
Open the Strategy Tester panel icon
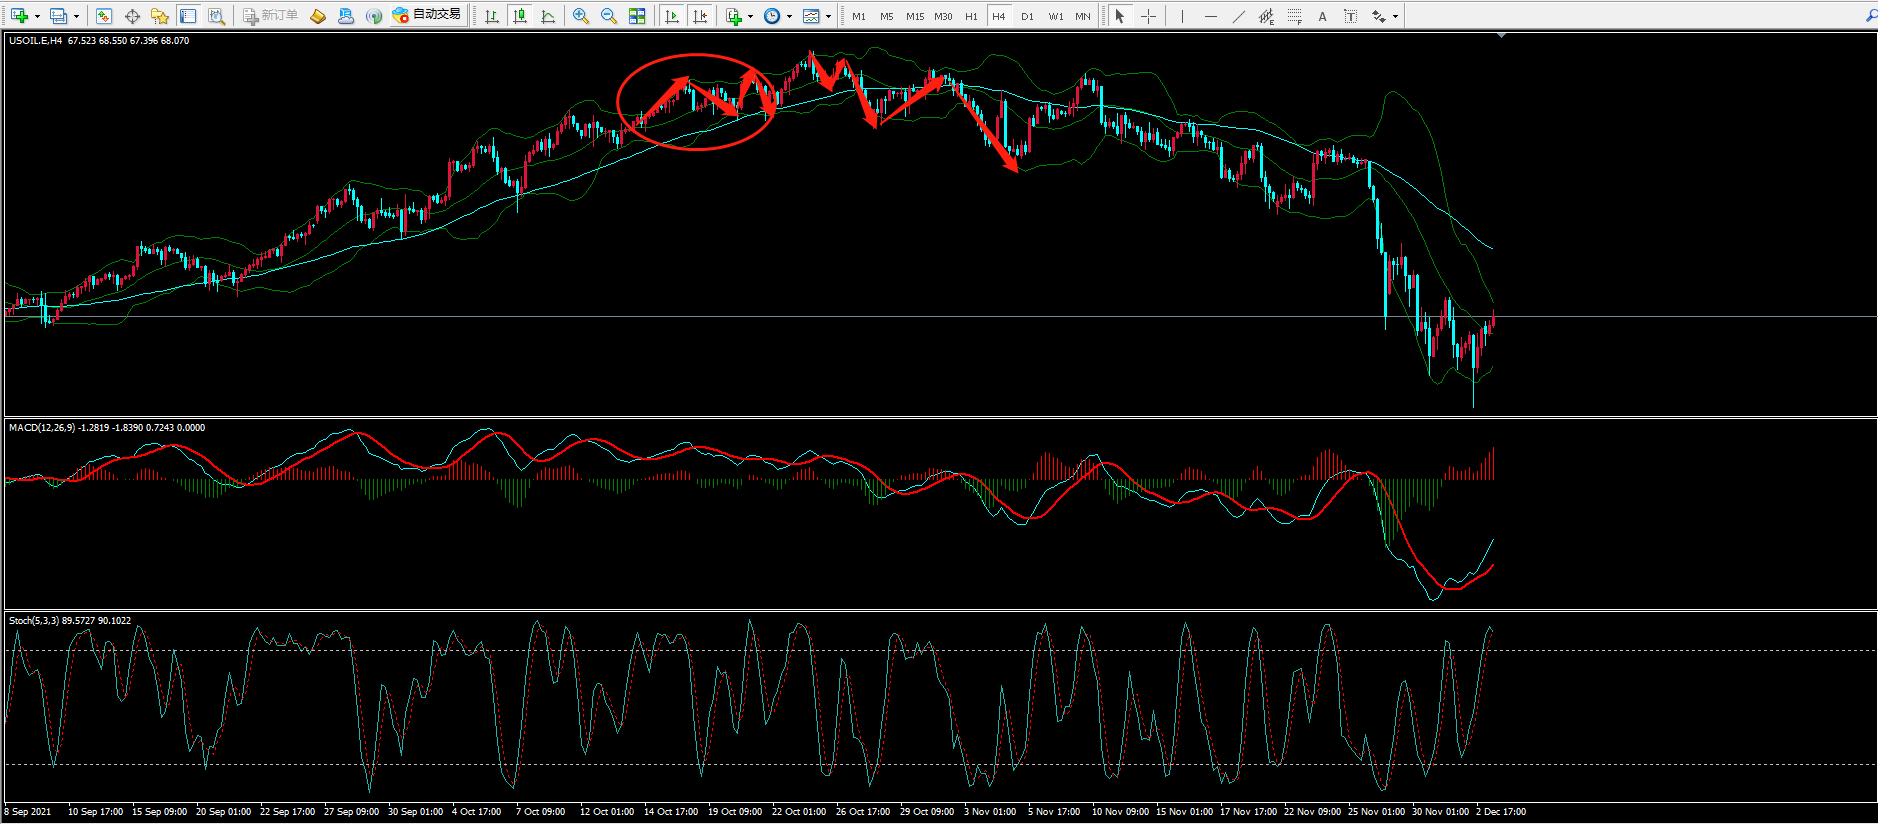[x=216, y=16]
